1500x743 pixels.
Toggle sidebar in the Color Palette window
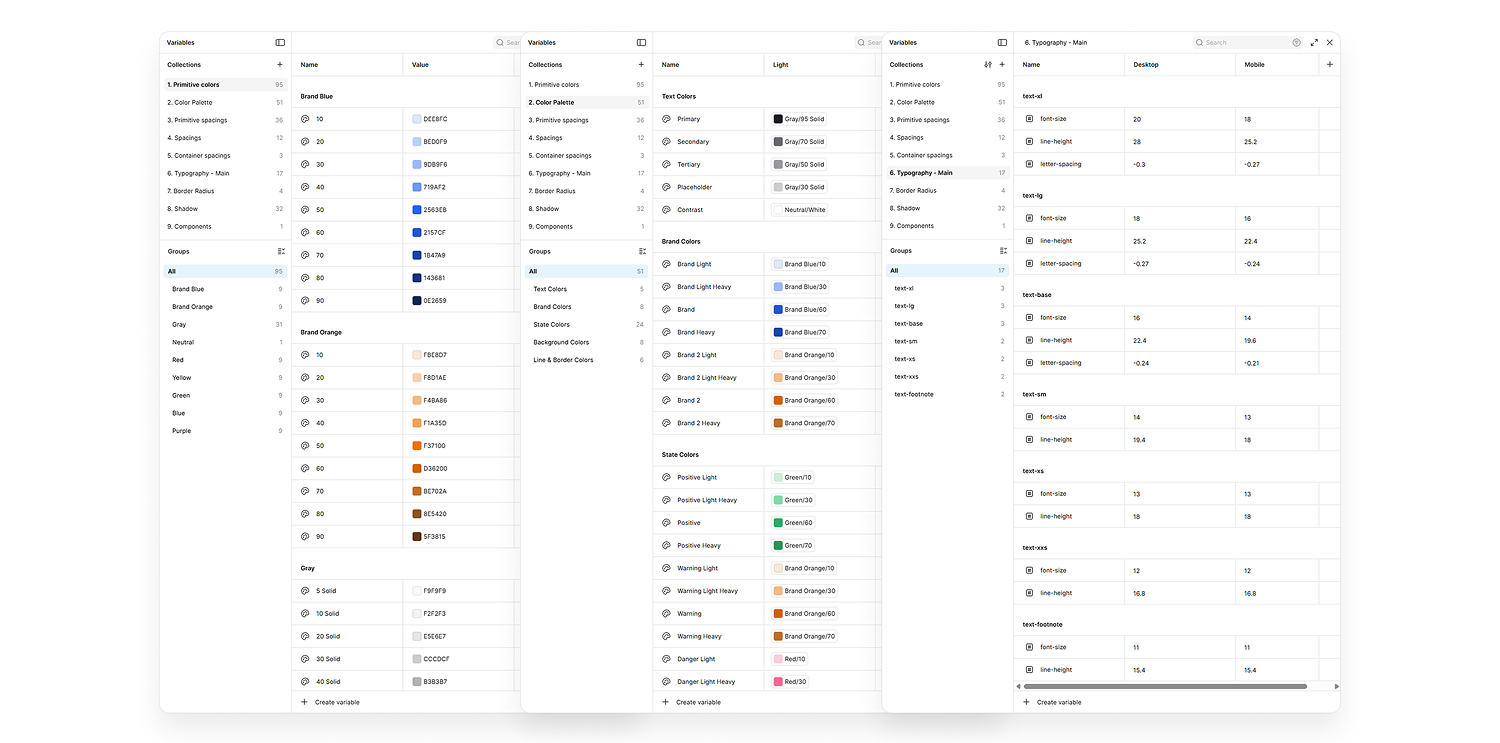tap(641, 43)
